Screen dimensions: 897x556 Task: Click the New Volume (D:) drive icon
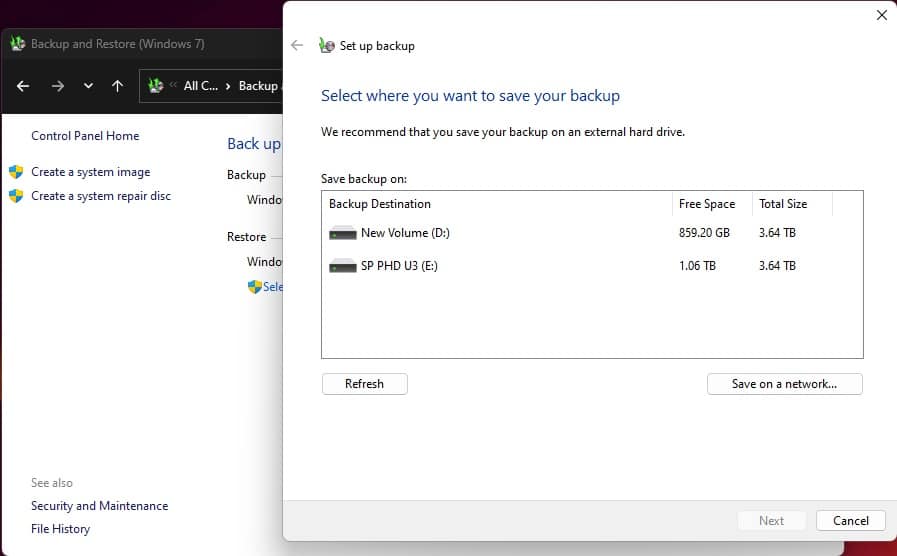343,233
